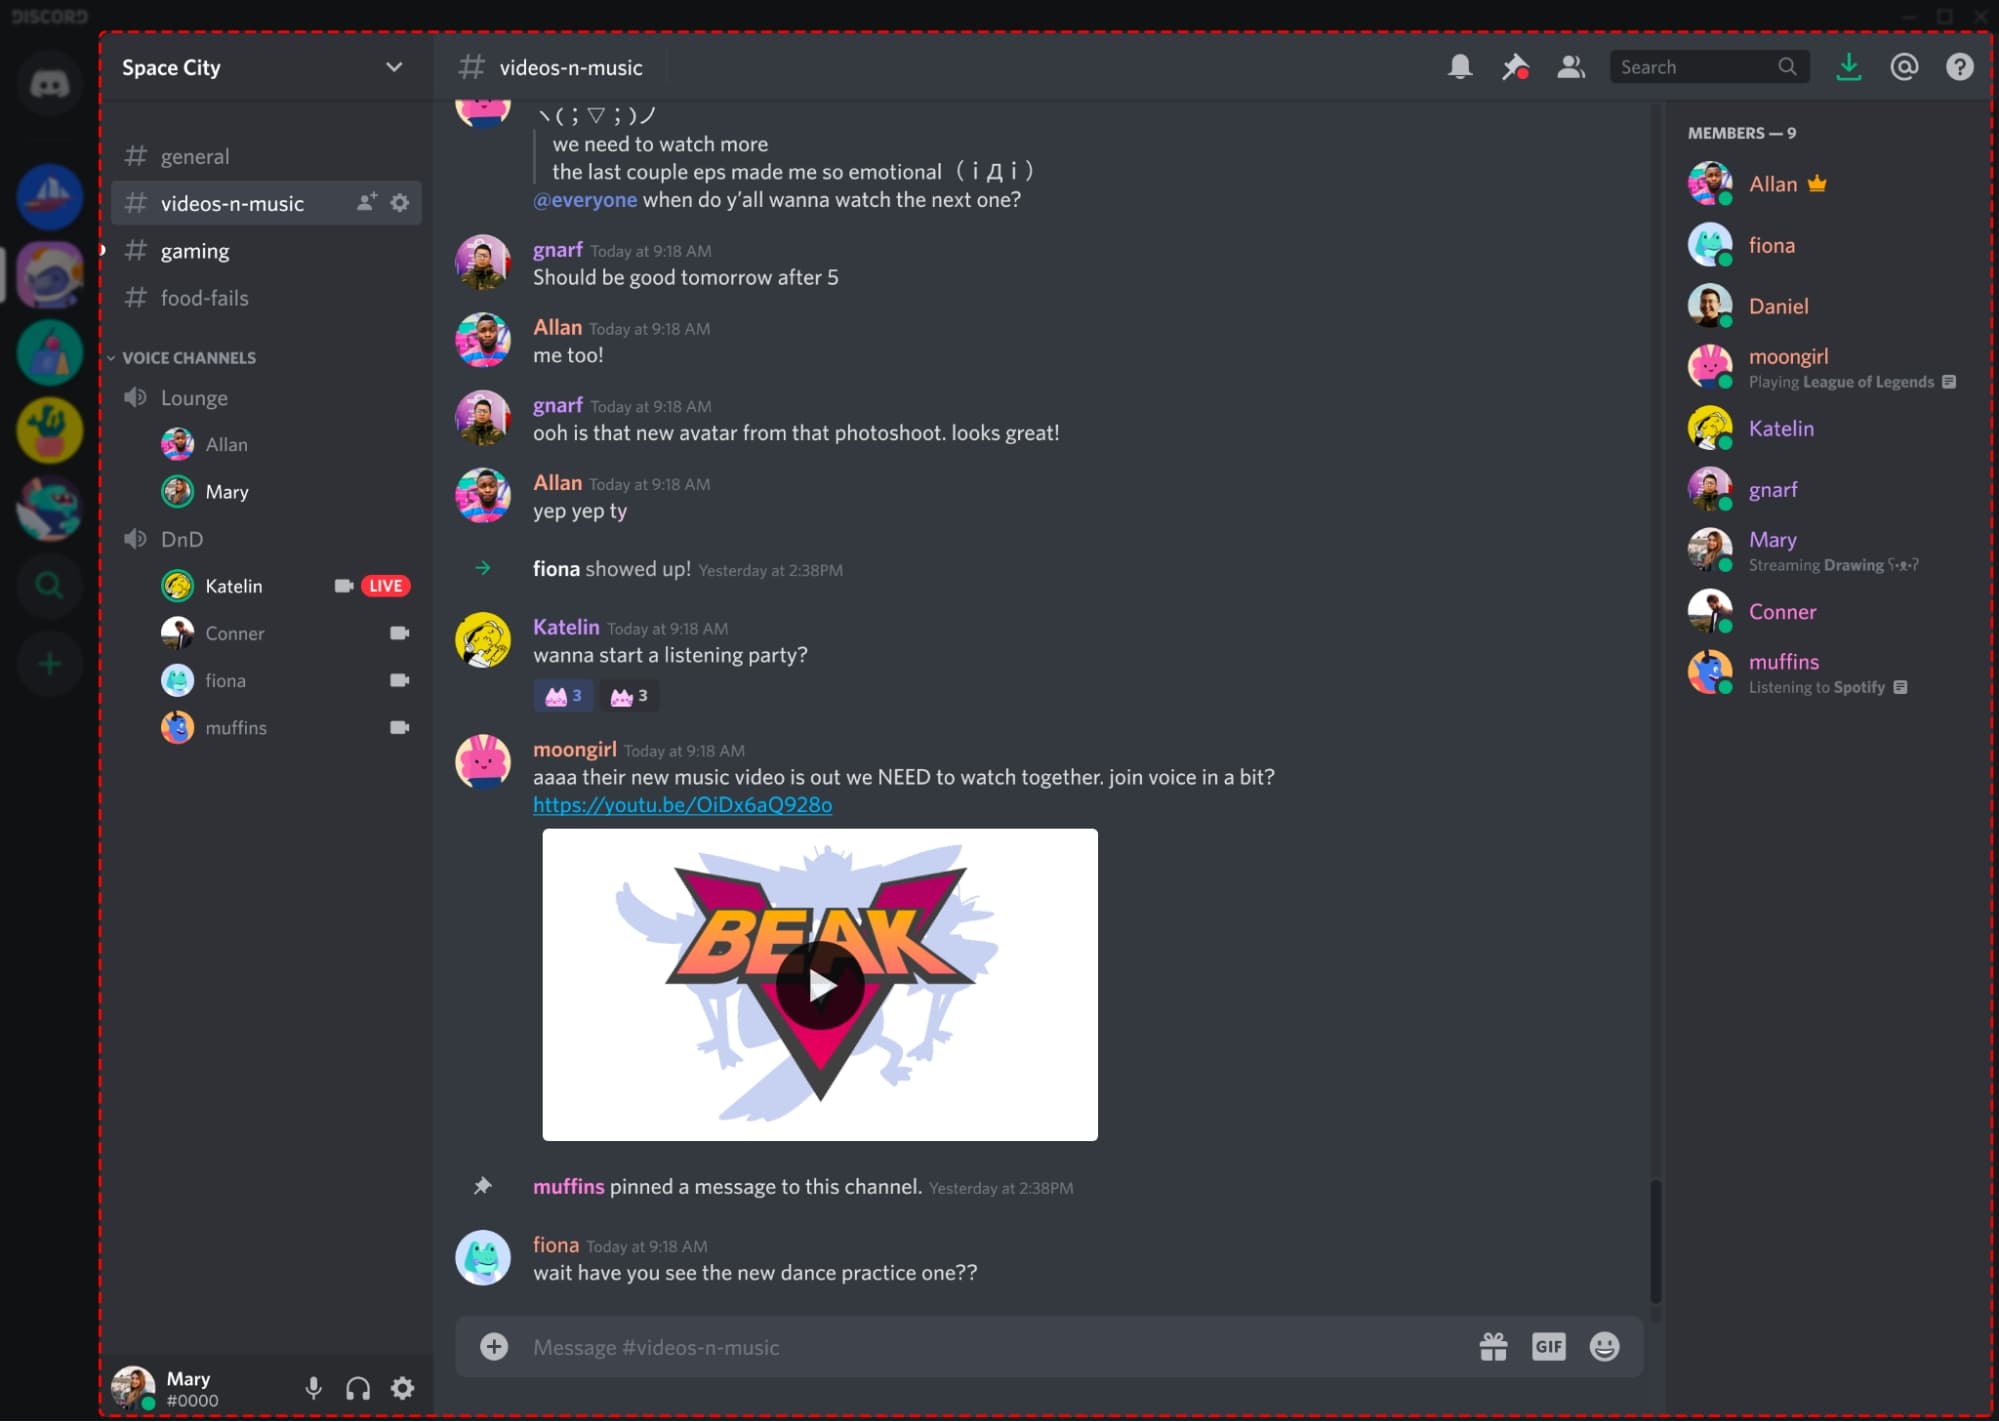1999x1422 pixels.
Task: Toggle mute on the Lounge voice channel
Action: [135, 397]
